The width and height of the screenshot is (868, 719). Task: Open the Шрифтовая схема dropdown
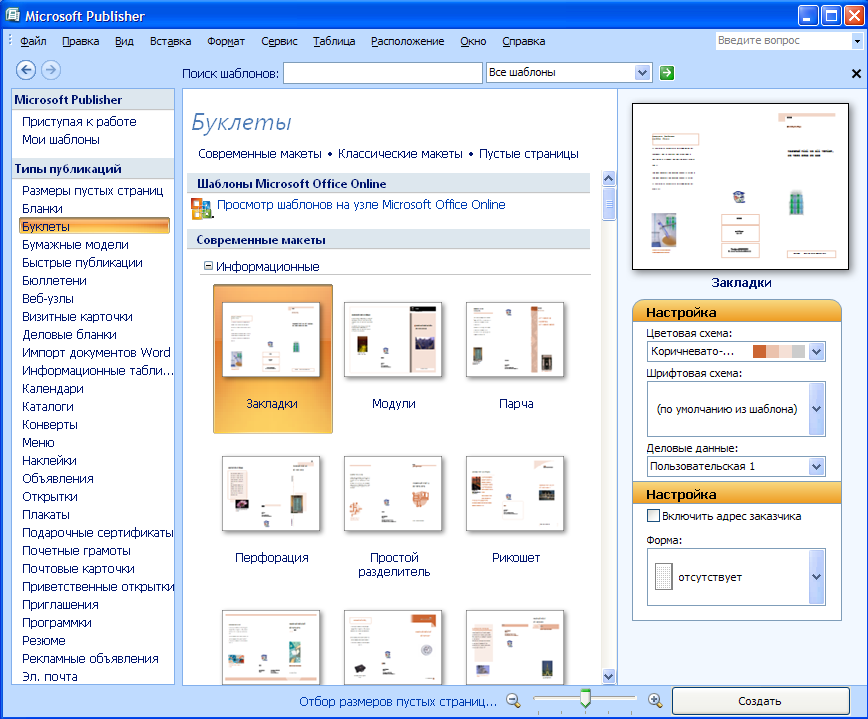click(x=817, y=409)
